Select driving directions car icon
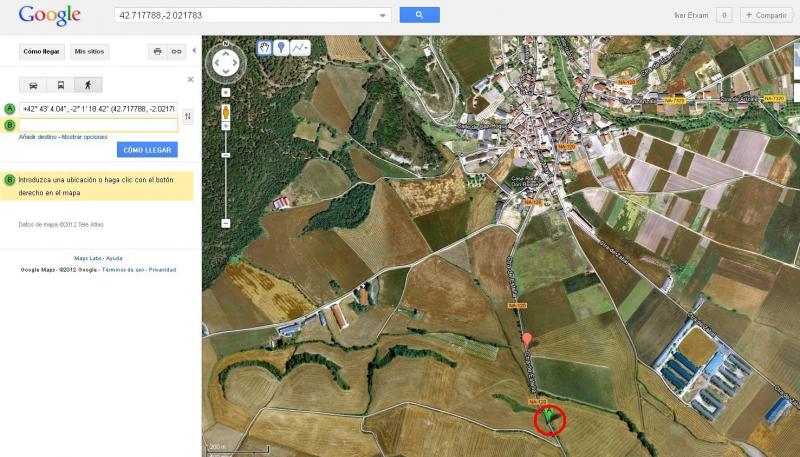The image size is (800, 457). tap(34, 85)
